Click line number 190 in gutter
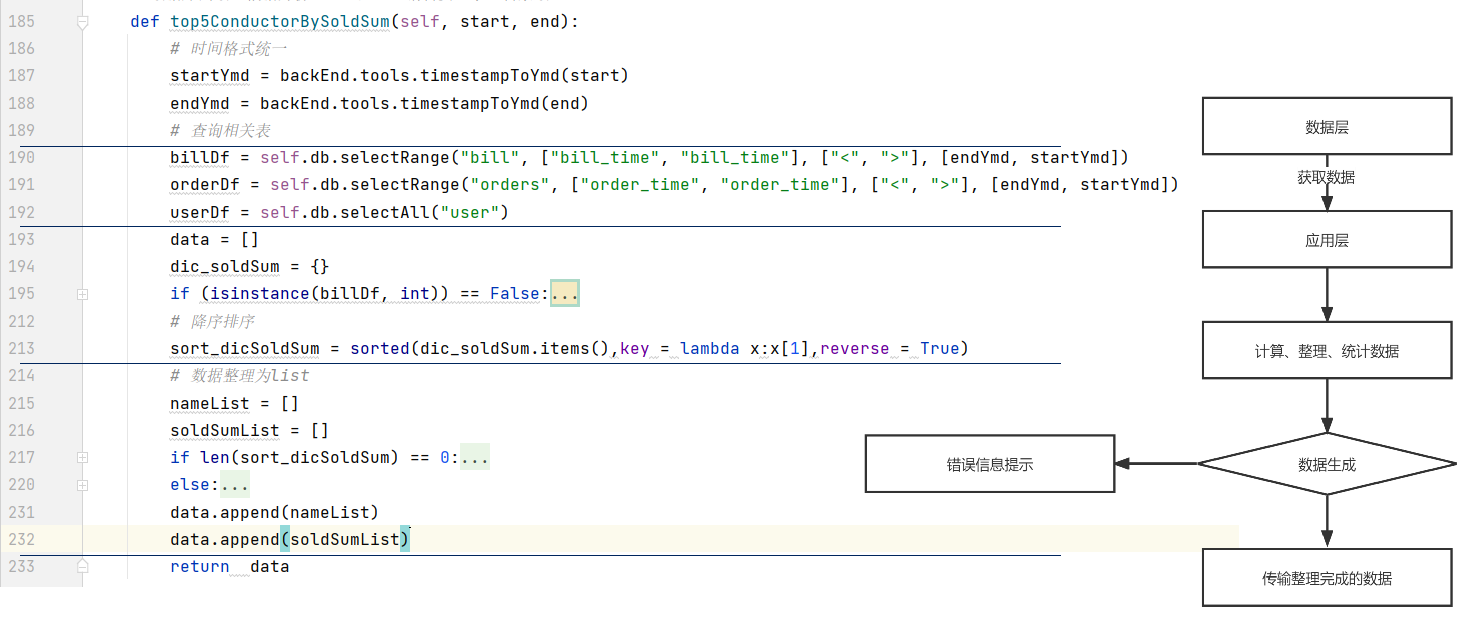The image size is (1484, 634). tap(20, 158)
